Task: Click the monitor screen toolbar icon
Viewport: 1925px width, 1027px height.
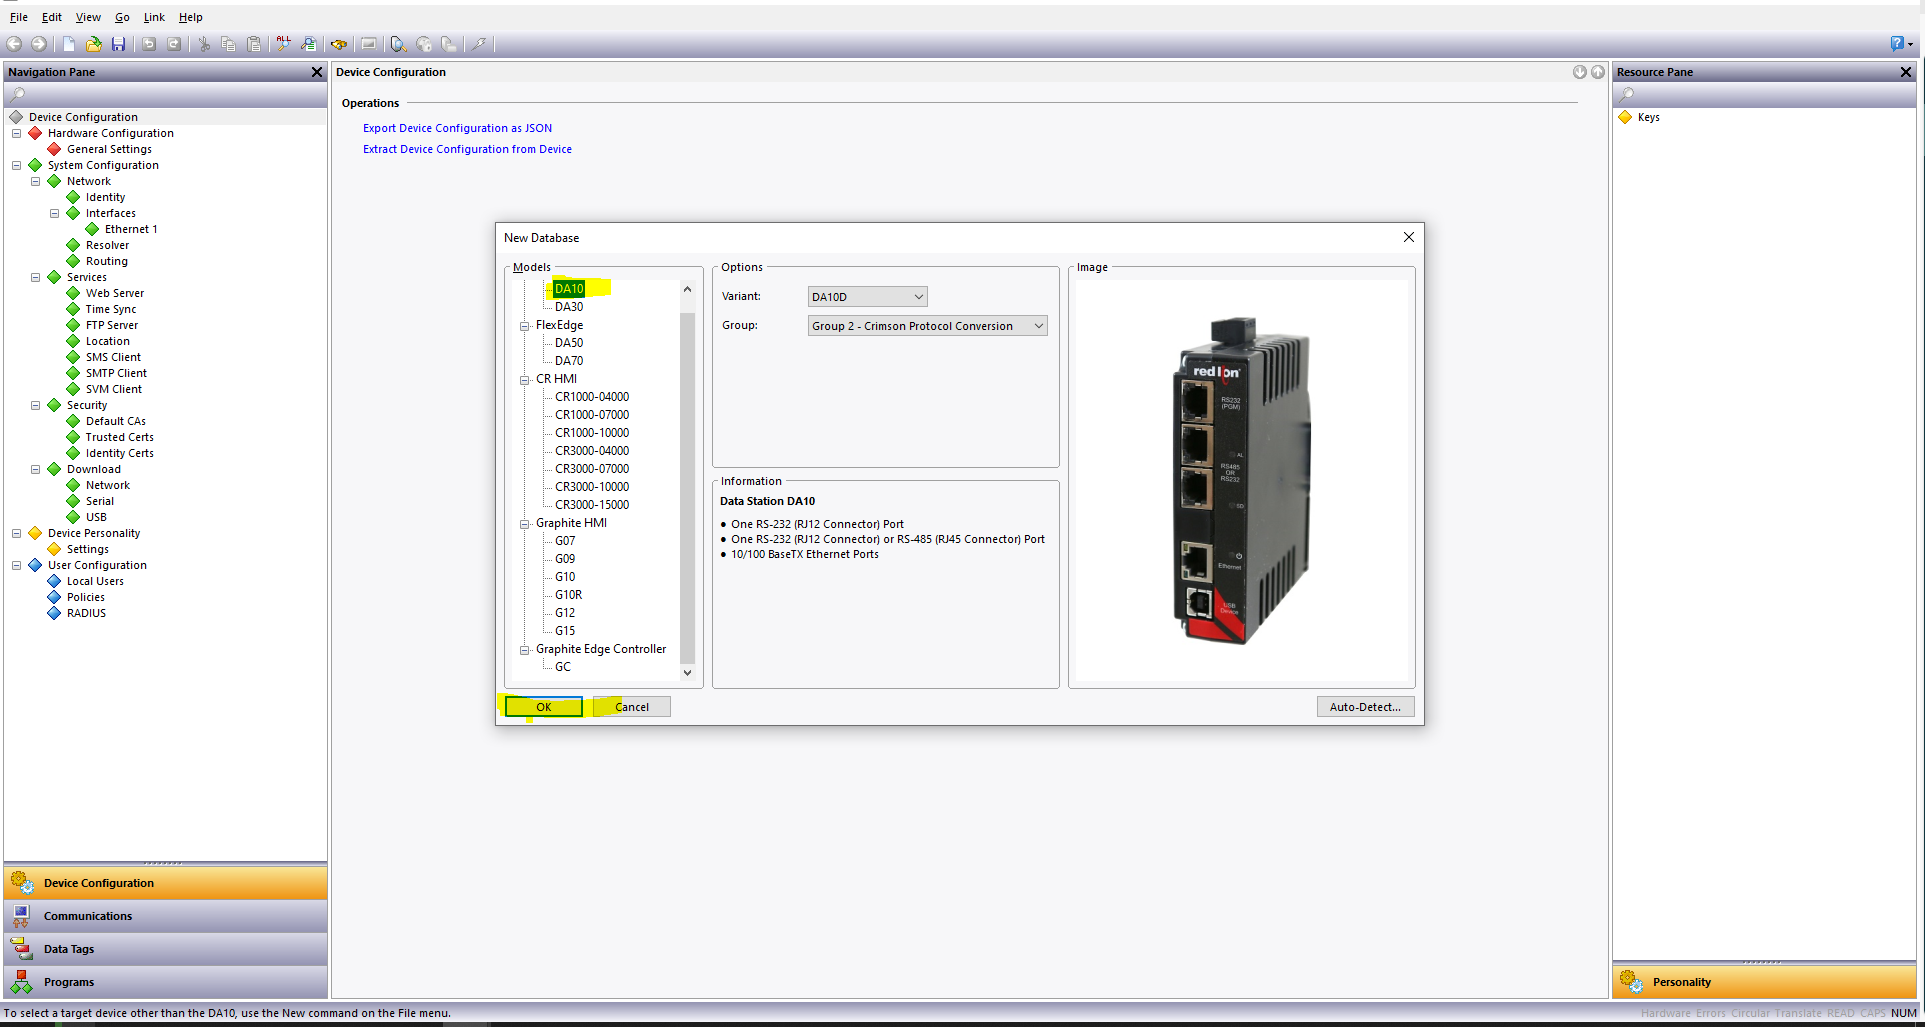Action: (x=369, y=44)
